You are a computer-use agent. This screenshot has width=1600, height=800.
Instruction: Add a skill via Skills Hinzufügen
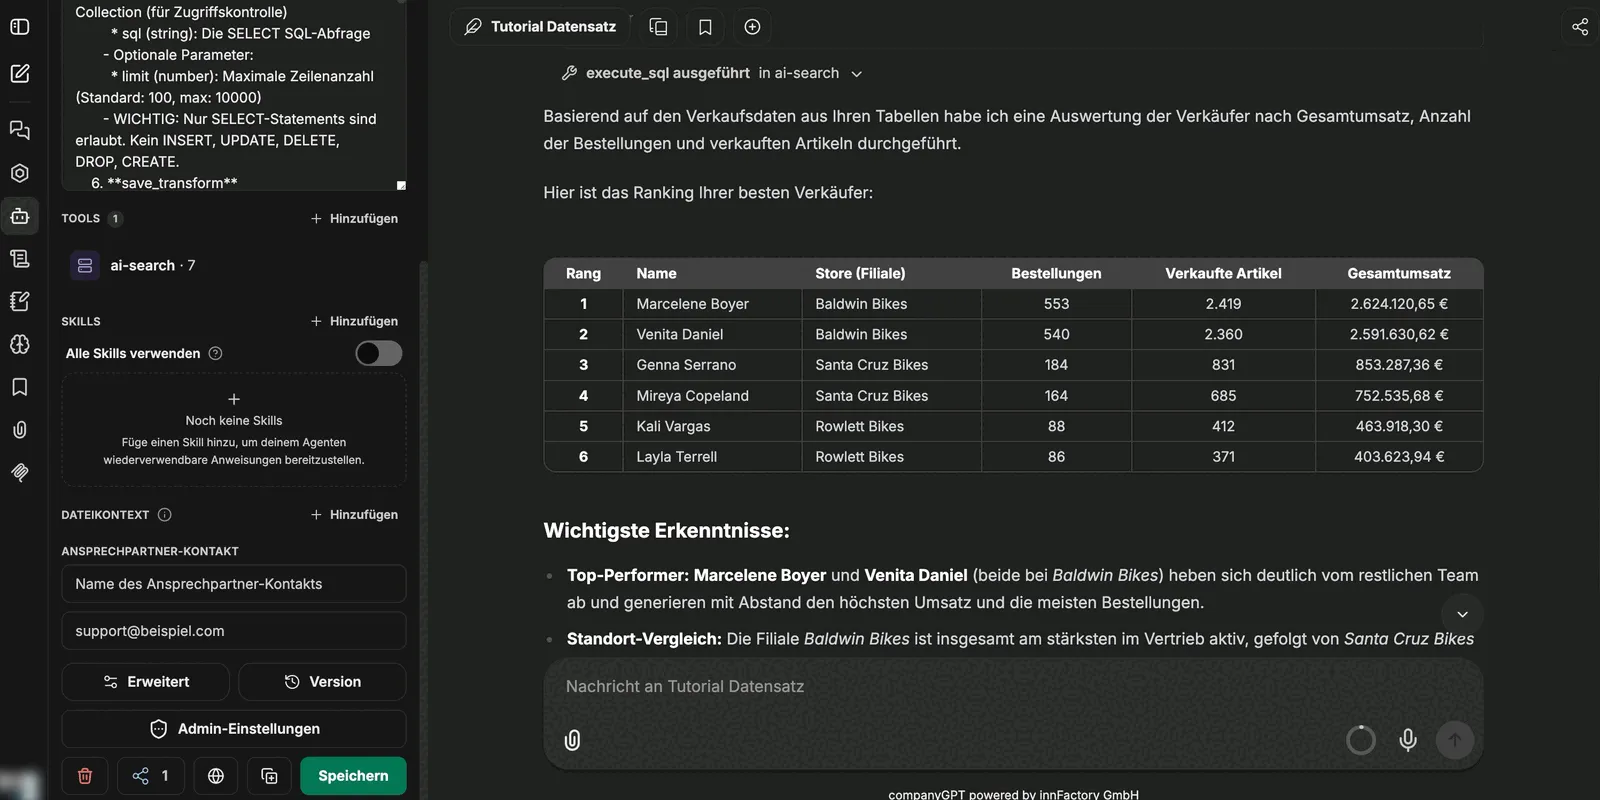(354, 321)
